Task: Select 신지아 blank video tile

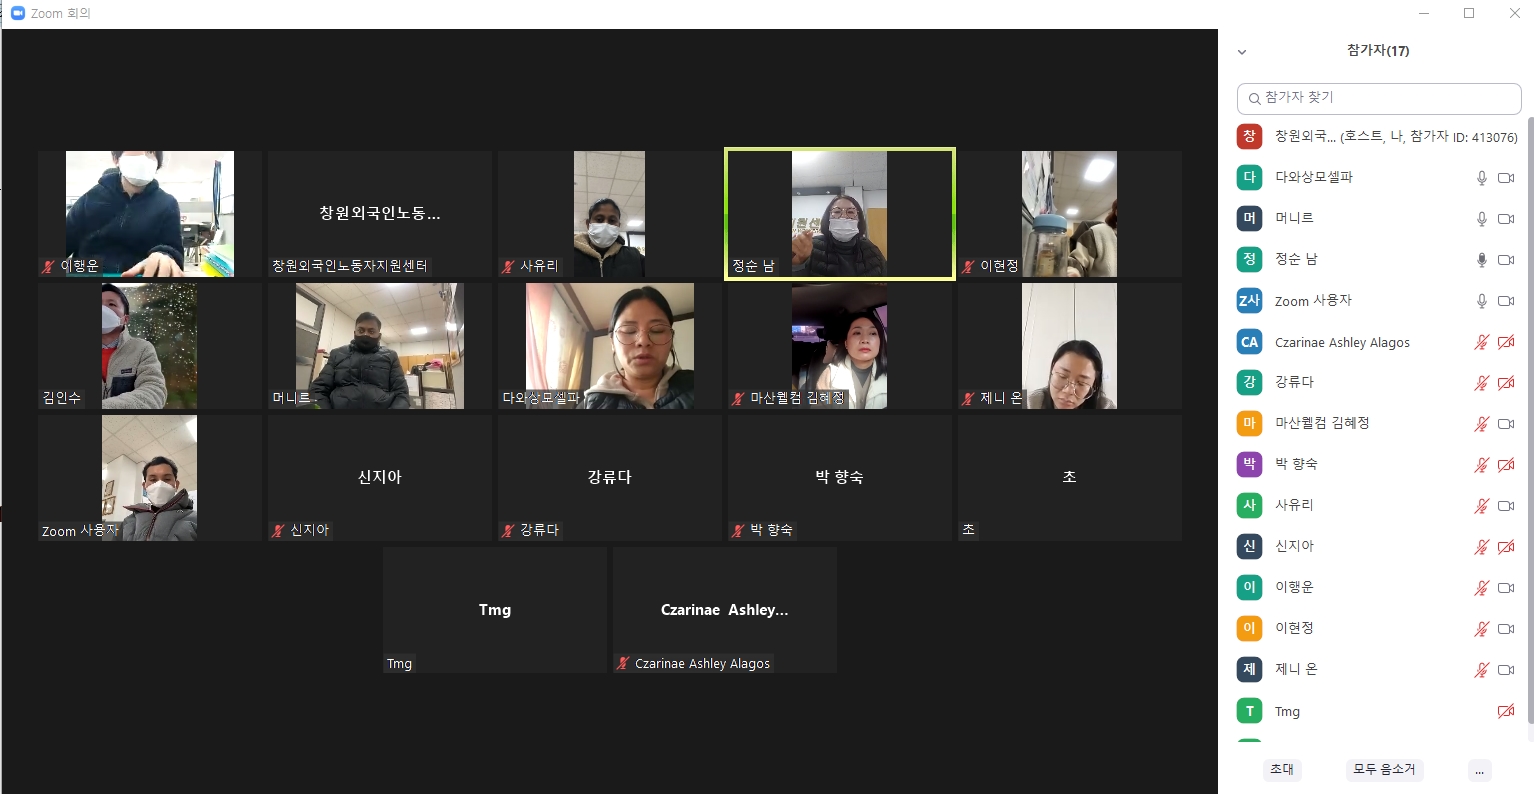Action: 380,478
